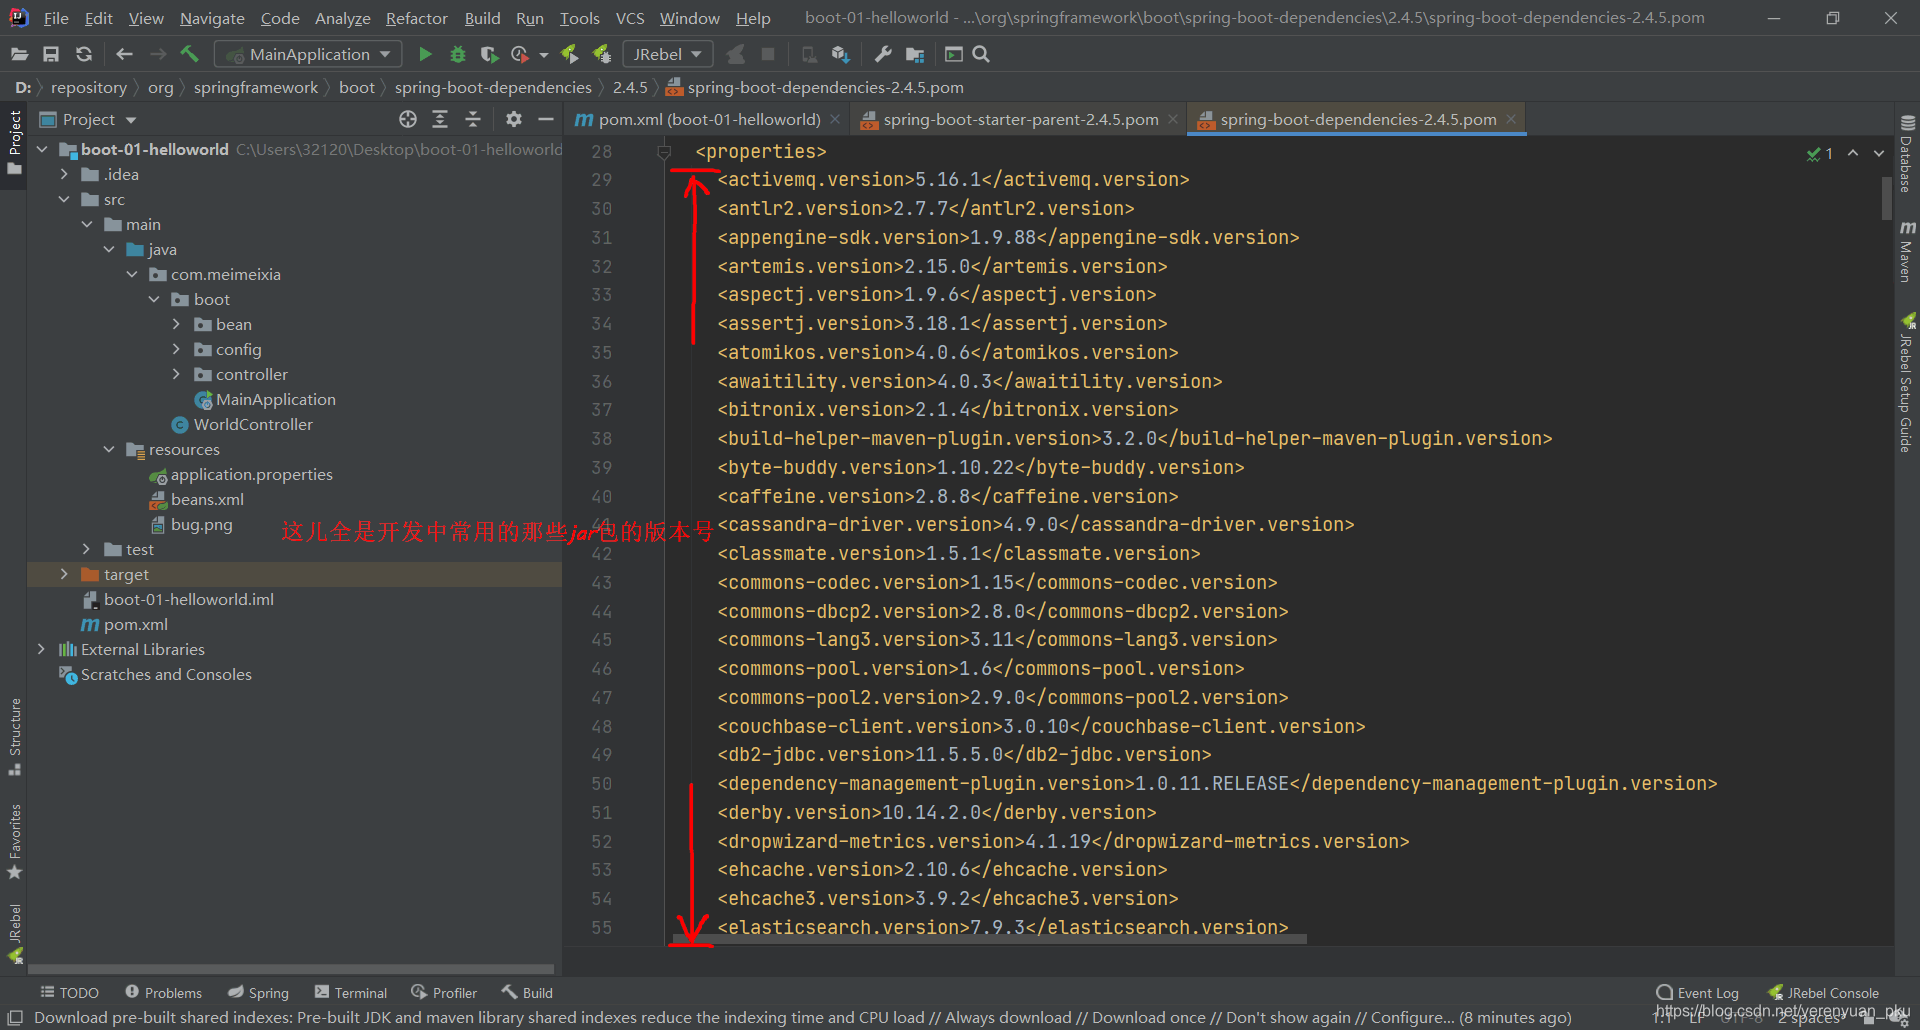
Task: Open the run configuration toolbar icon beside search
Action: [954, 54]
